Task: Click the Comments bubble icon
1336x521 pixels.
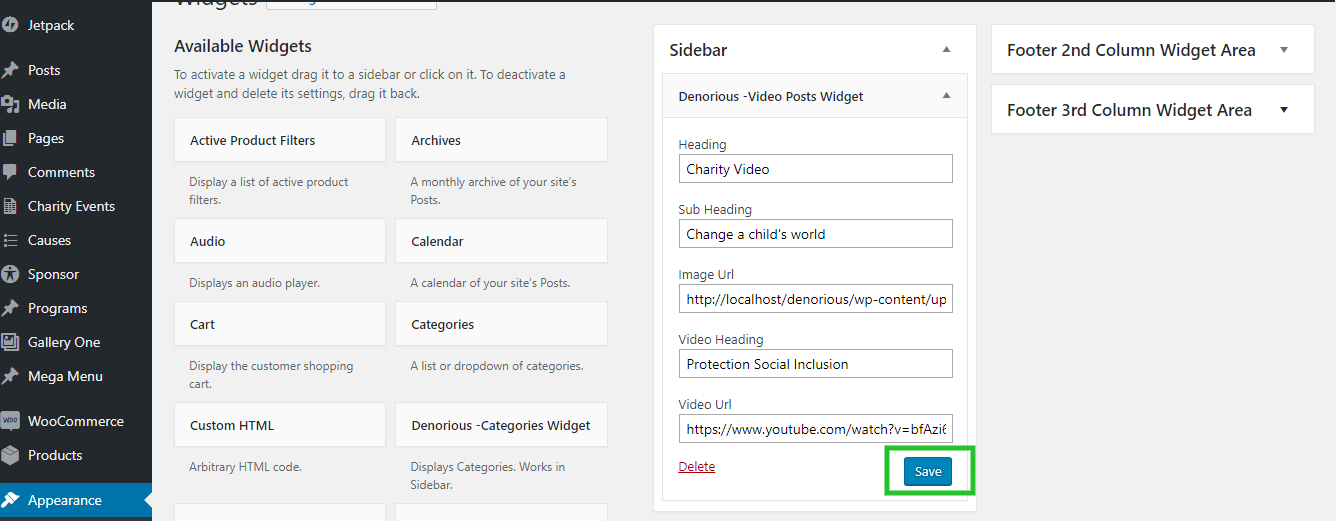Action: [10, 172]
